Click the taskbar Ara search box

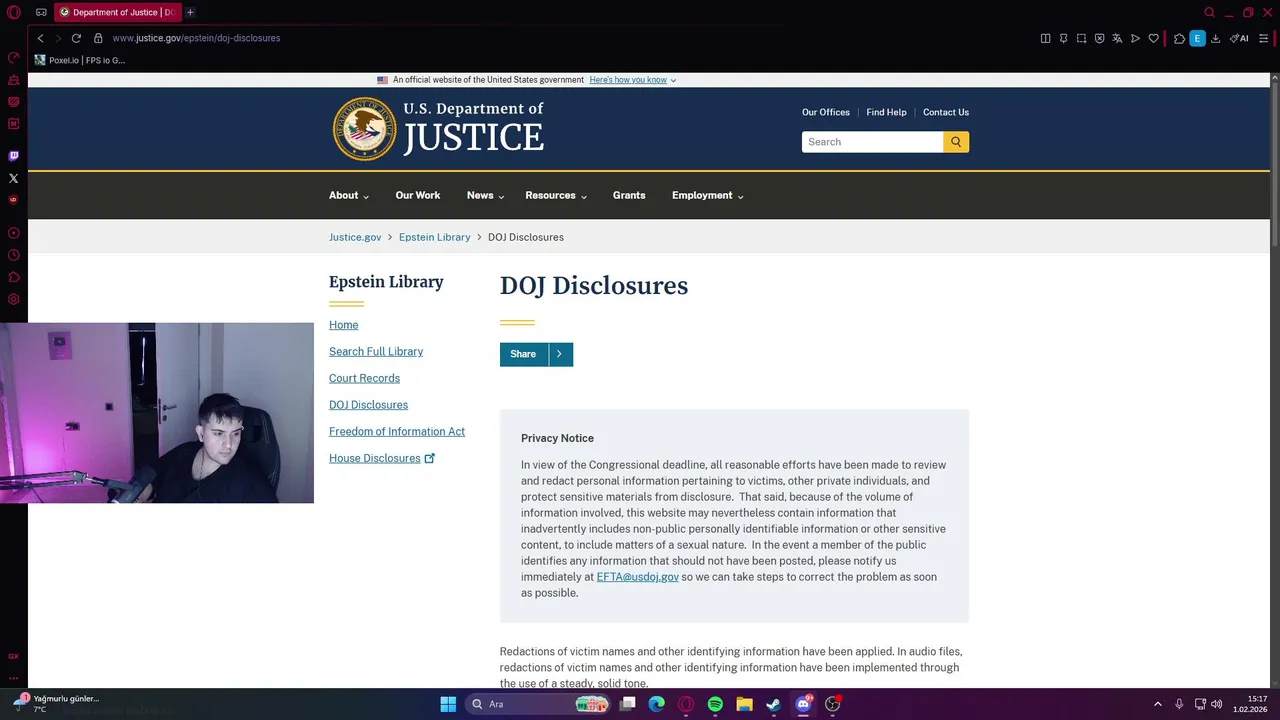pyautogui.click(x=540, y=704)
